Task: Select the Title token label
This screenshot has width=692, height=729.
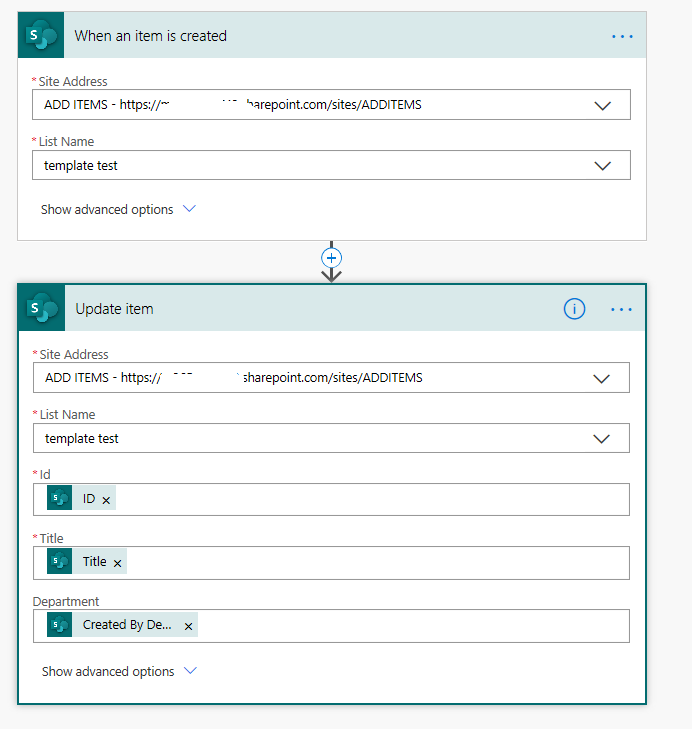Action: 94,562
